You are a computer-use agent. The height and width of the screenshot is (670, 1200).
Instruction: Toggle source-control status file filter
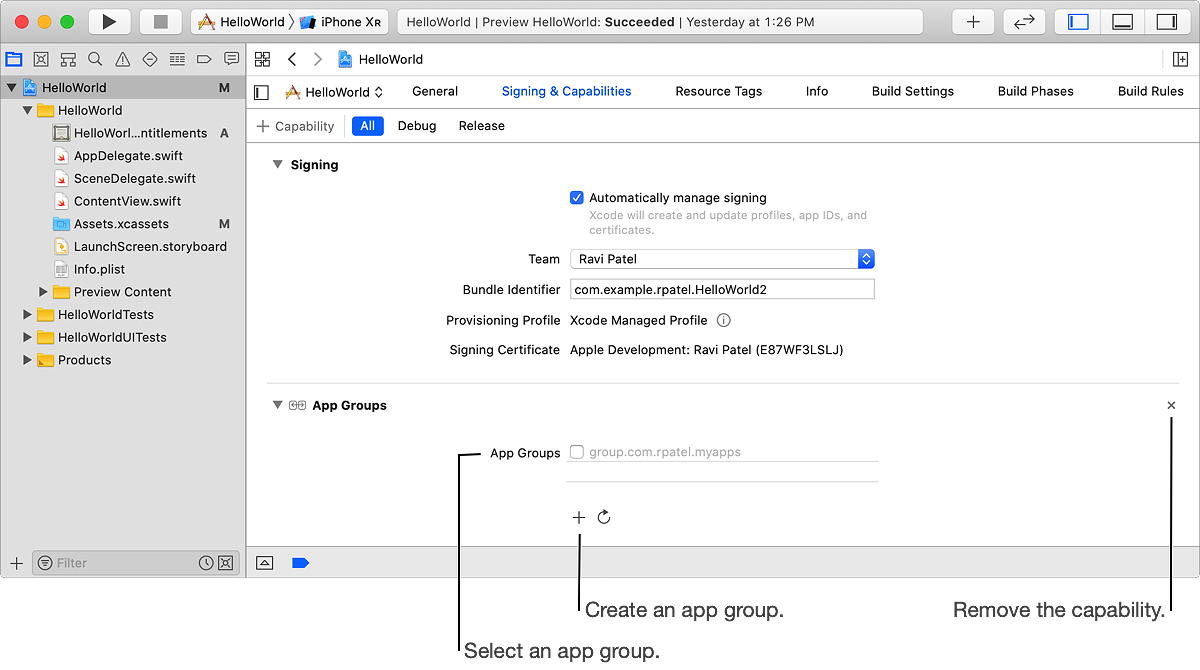[x=225, y=563]
